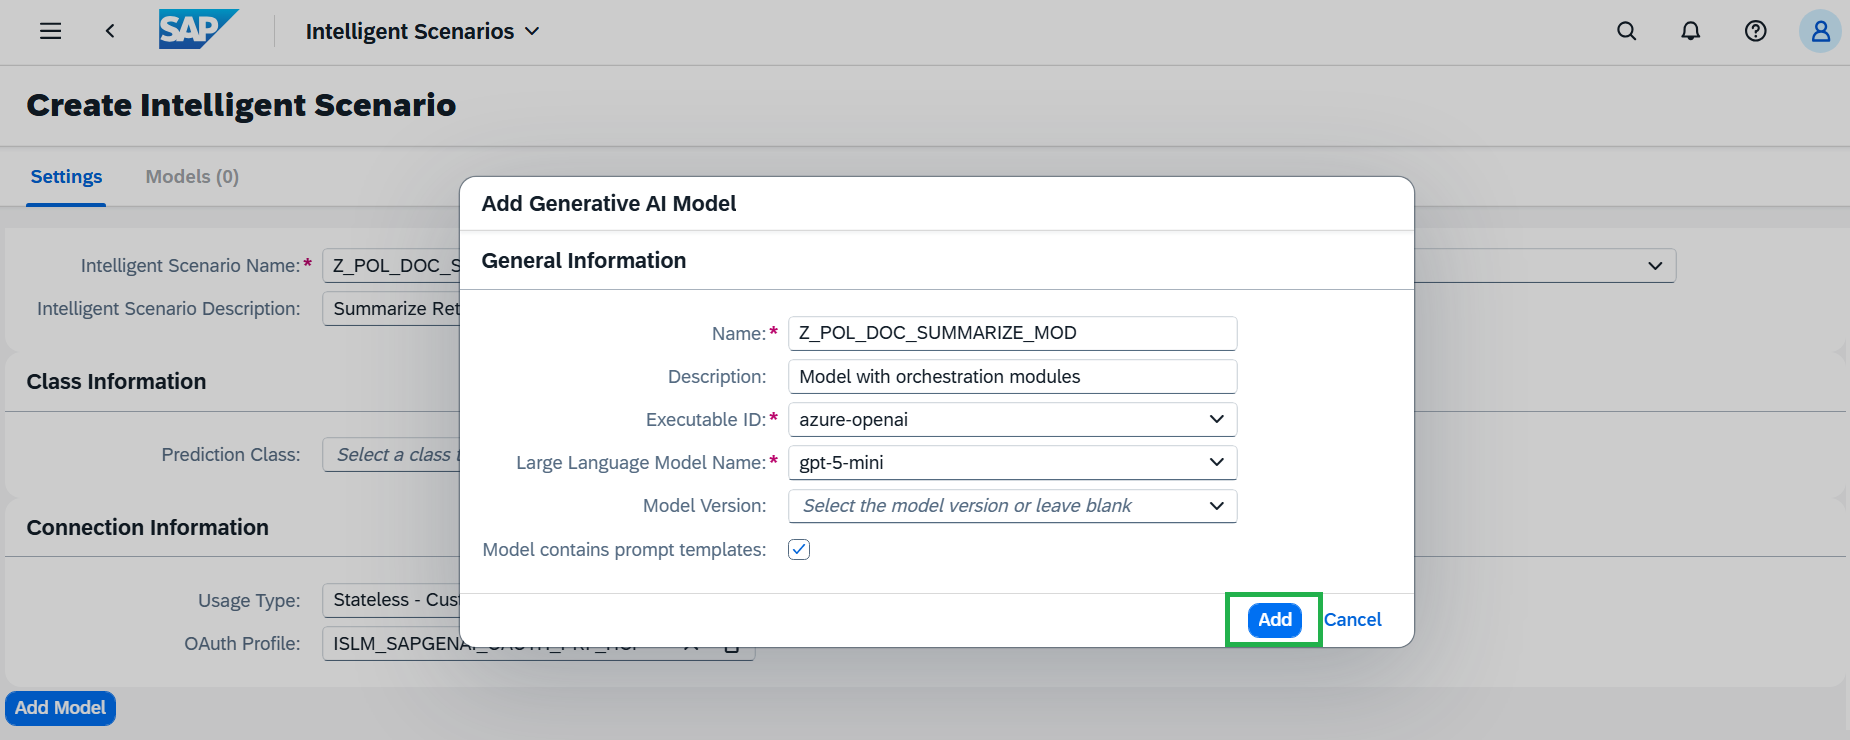
Task: Click the Add Model button
Action: tap(60, 708)
